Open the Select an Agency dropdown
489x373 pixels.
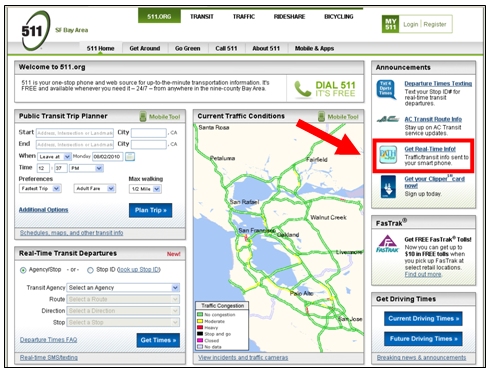tap(123, 288)
